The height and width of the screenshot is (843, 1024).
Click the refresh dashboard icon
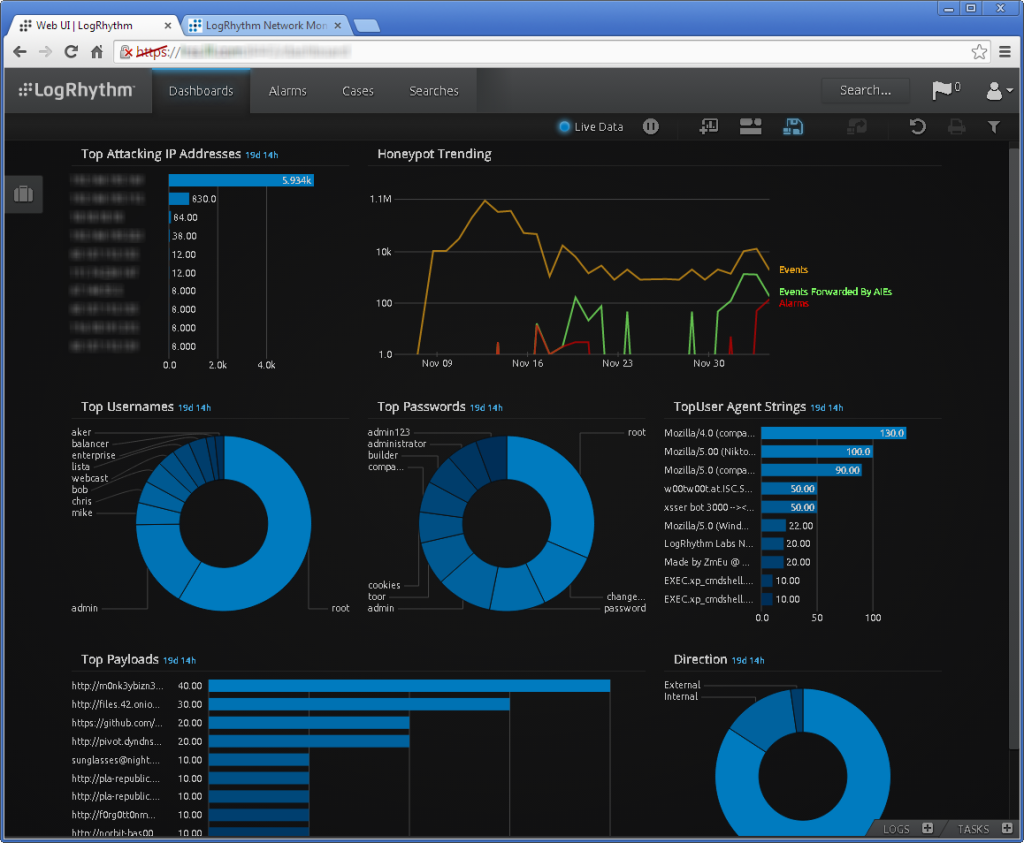(917, 126)
